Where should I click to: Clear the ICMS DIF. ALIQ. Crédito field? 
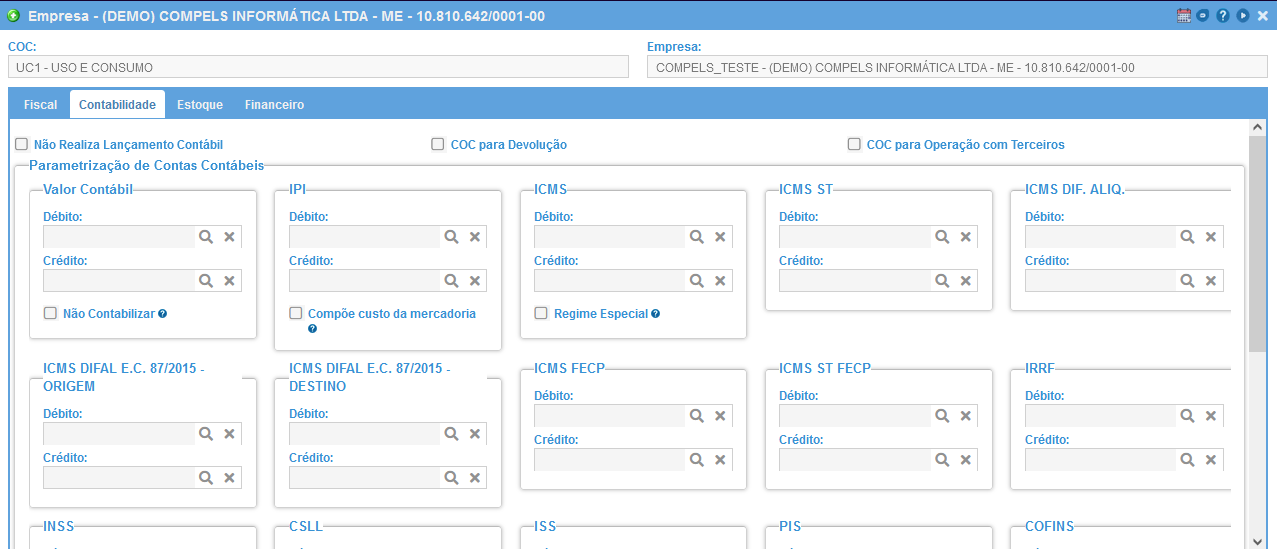tap(1211, 281)
